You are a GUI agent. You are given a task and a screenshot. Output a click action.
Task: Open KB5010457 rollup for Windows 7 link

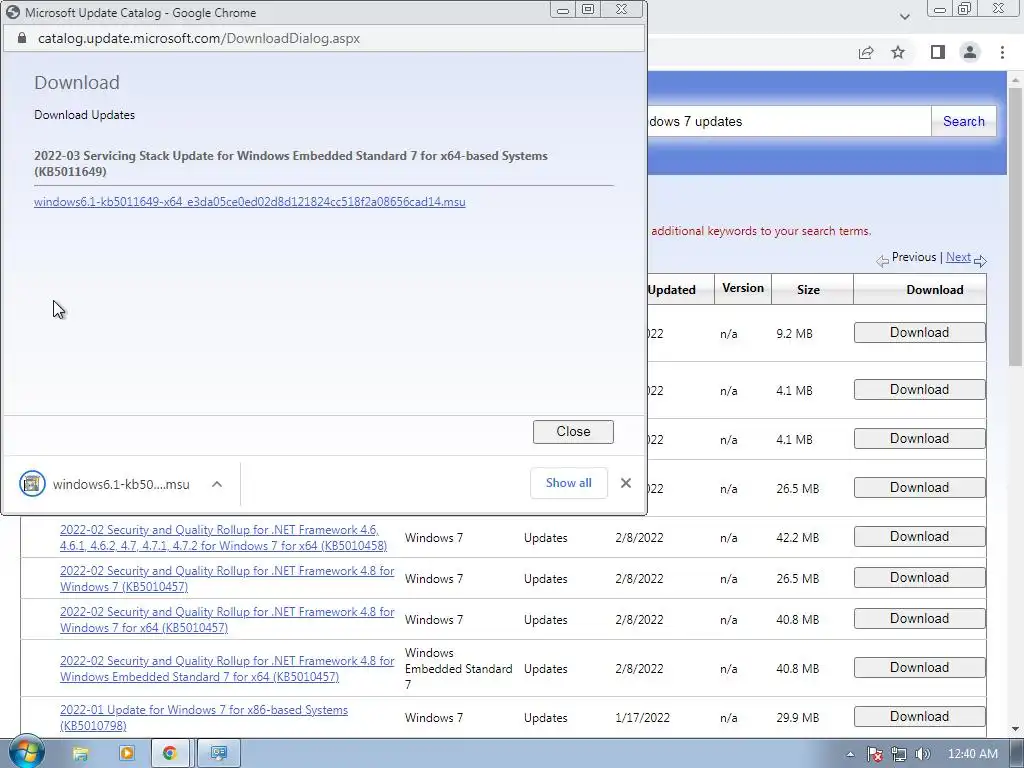(227, 579)
